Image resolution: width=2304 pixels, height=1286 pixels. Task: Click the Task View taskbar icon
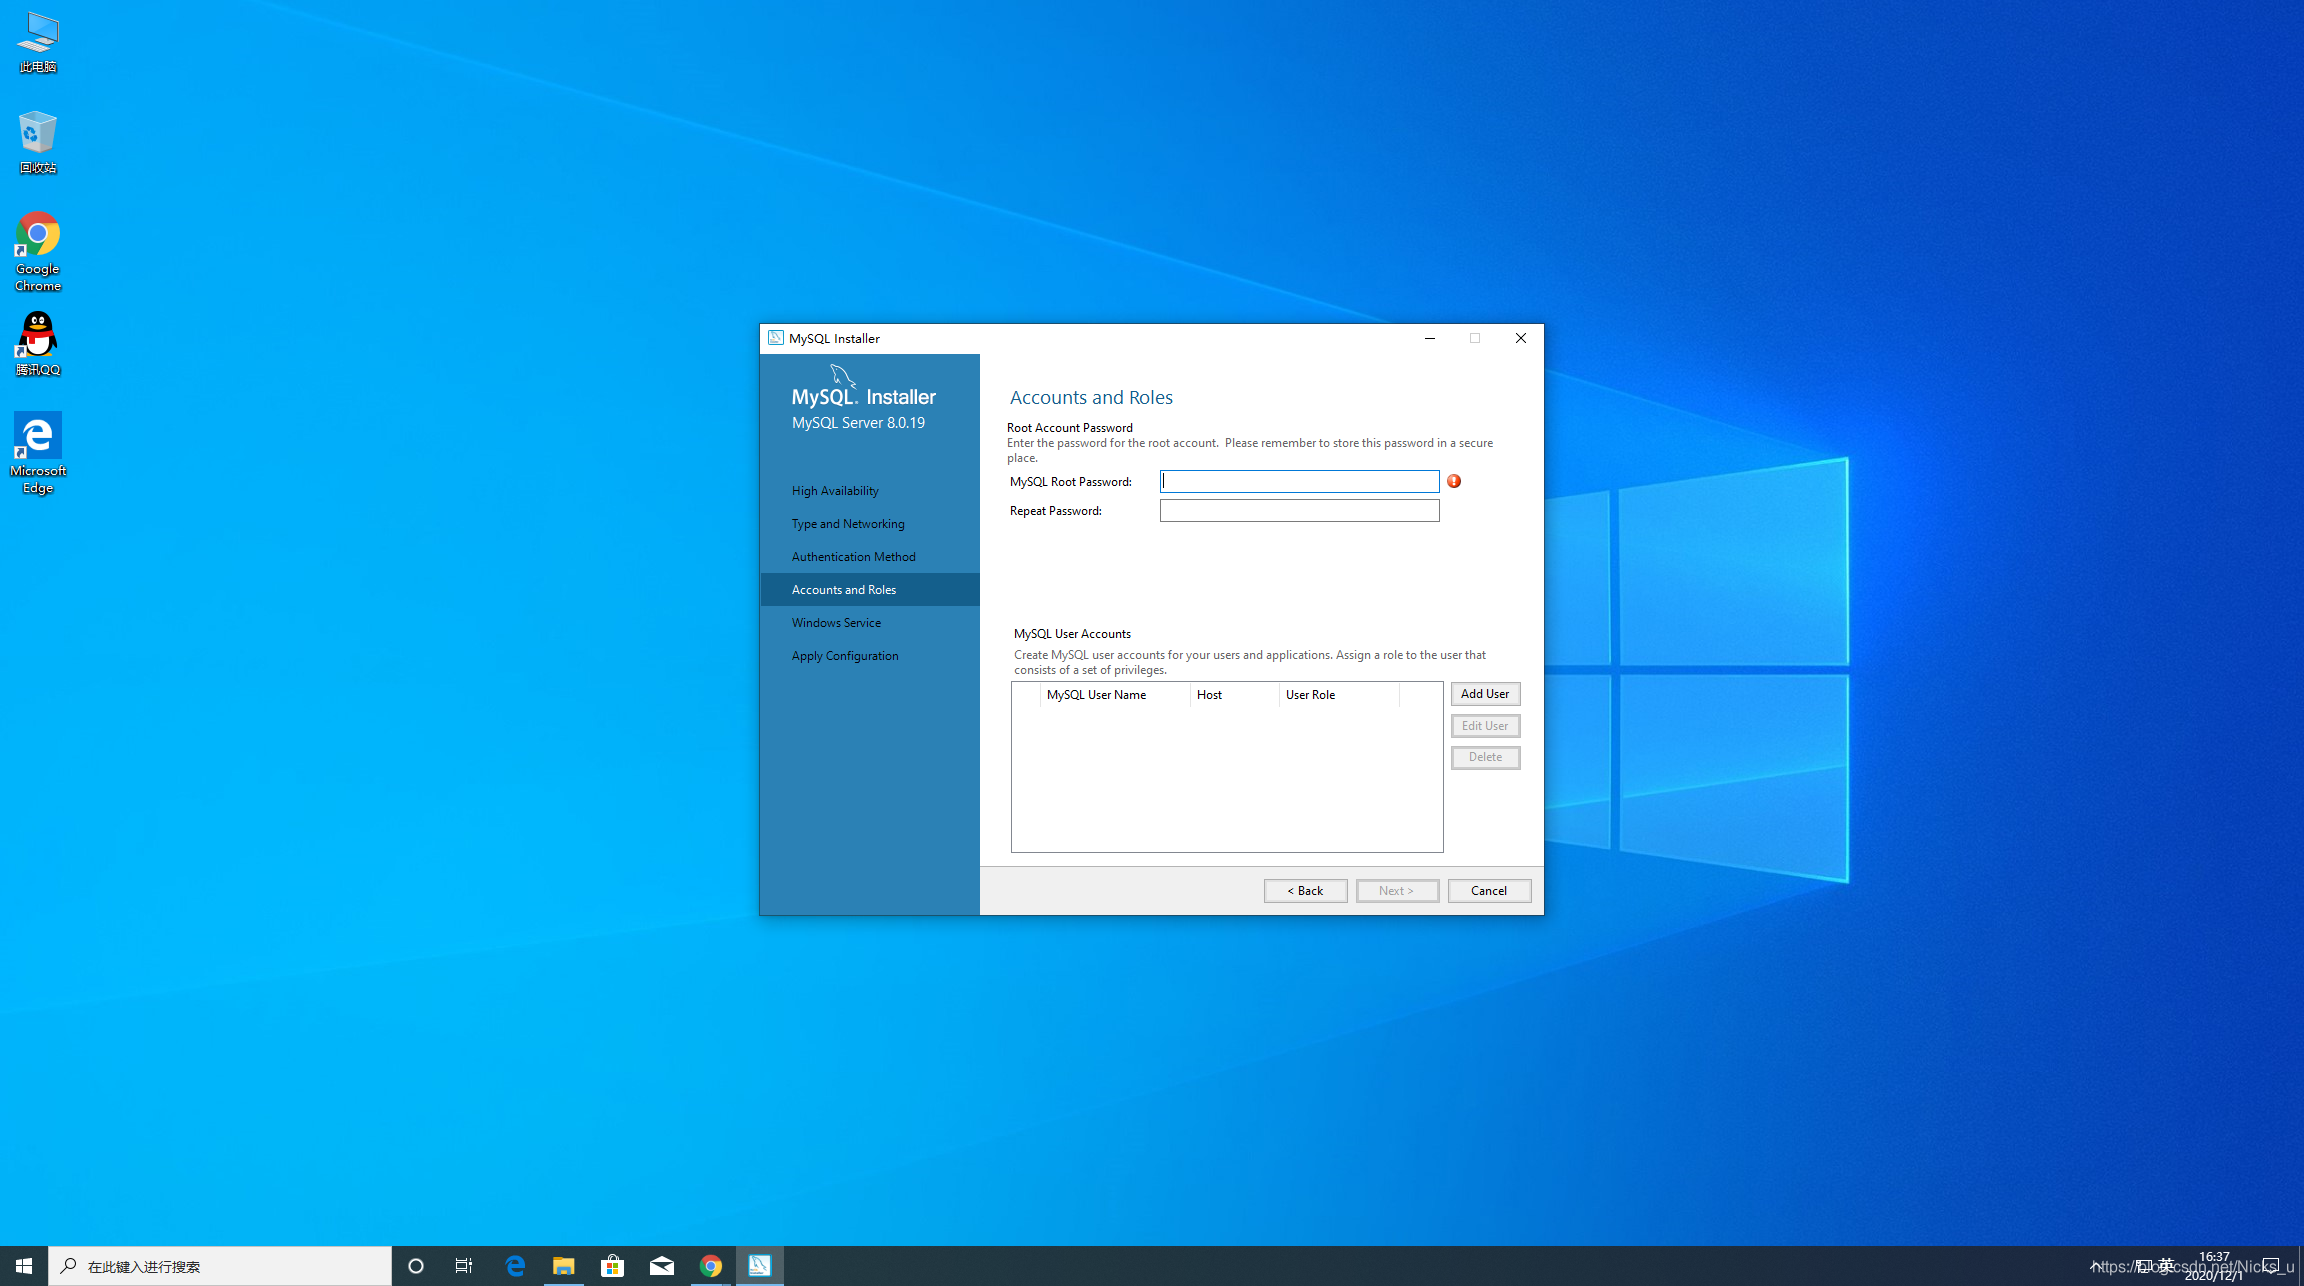coord(464,1266)
